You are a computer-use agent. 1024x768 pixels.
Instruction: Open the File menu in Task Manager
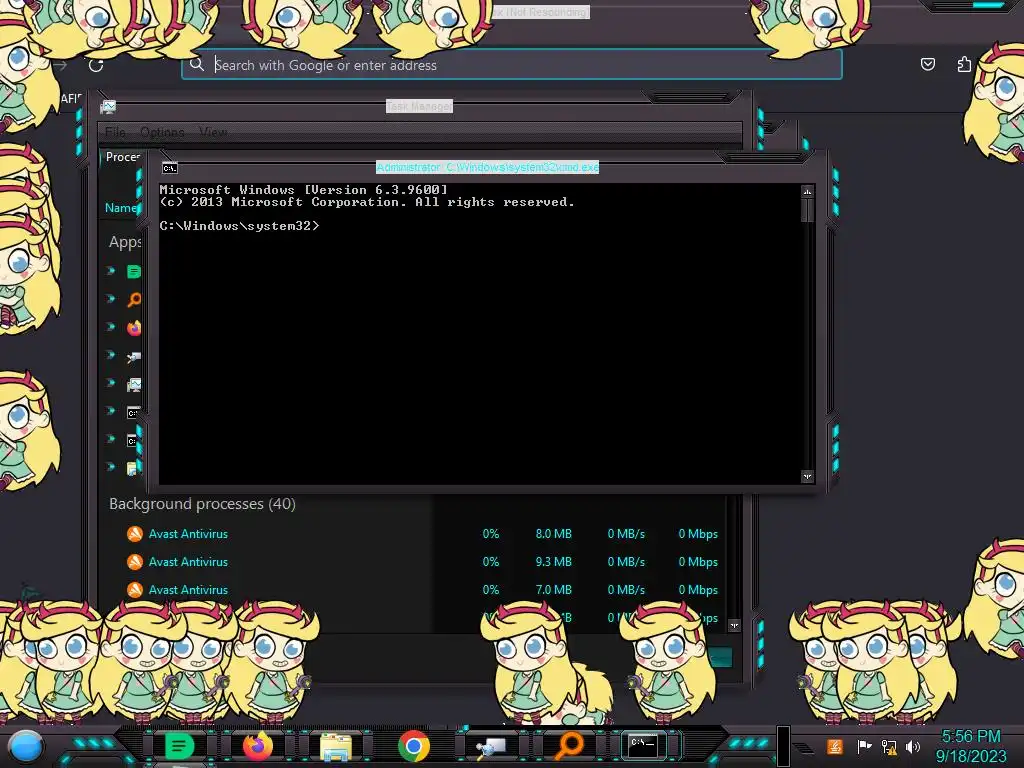[x=115, y=132]
